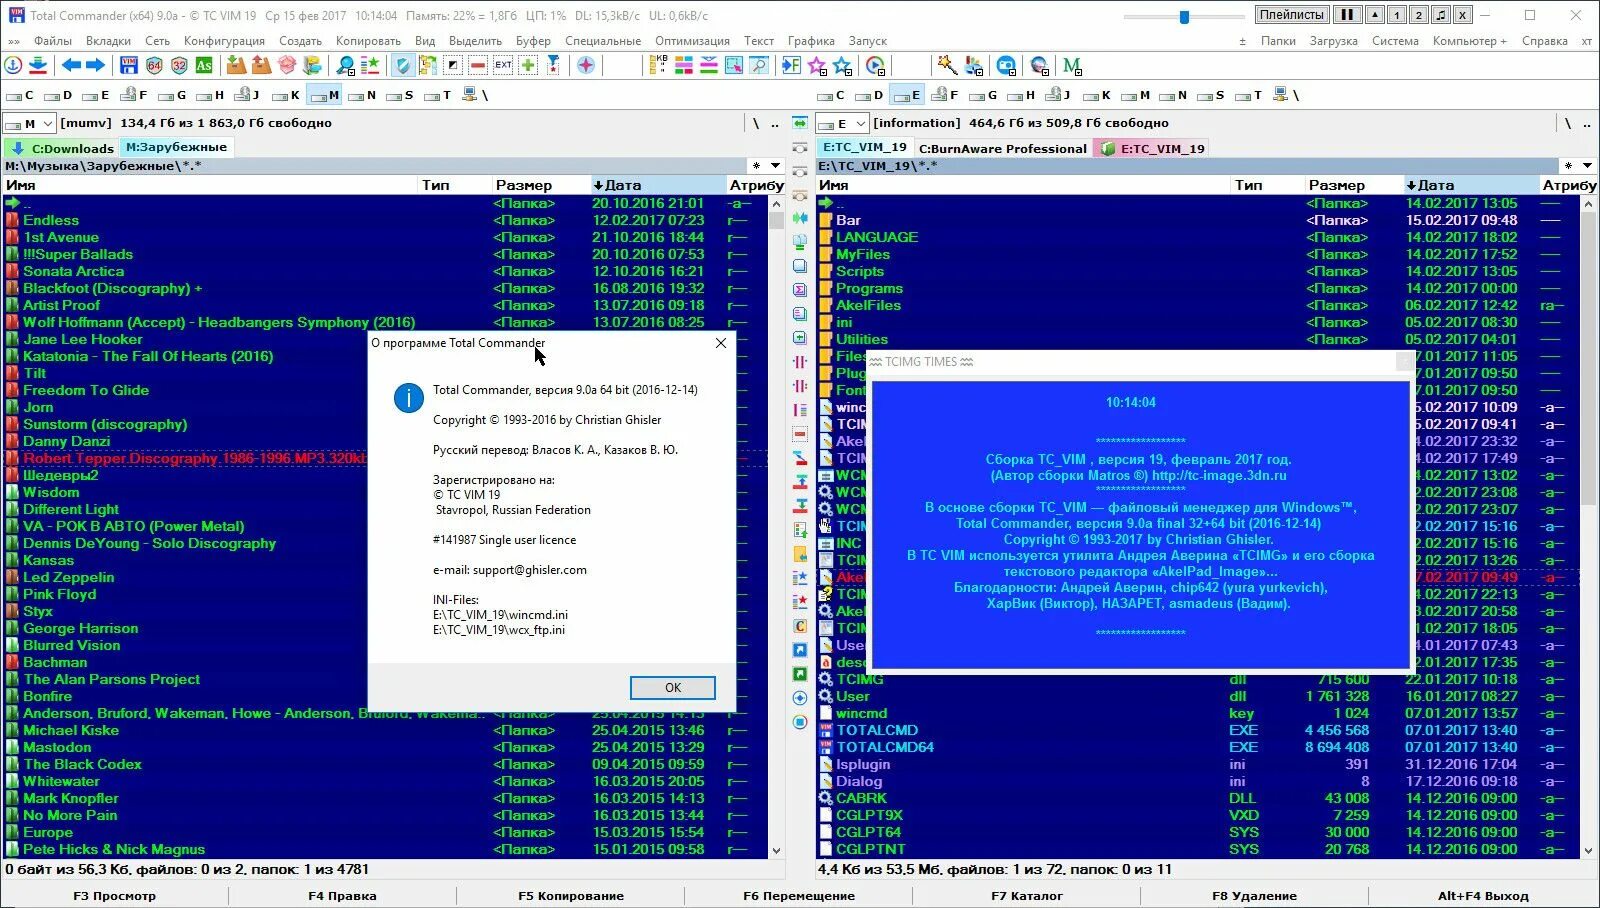Click the green As toolbar icon
The height and width of the screenshot is (908, 1600).
(204, 65)
